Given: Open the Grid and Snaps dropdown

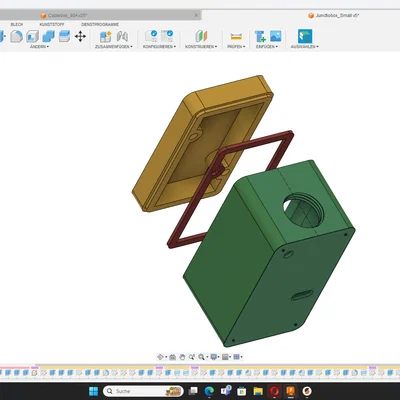Looking at the screenshot, I should [x=226, y=357].
